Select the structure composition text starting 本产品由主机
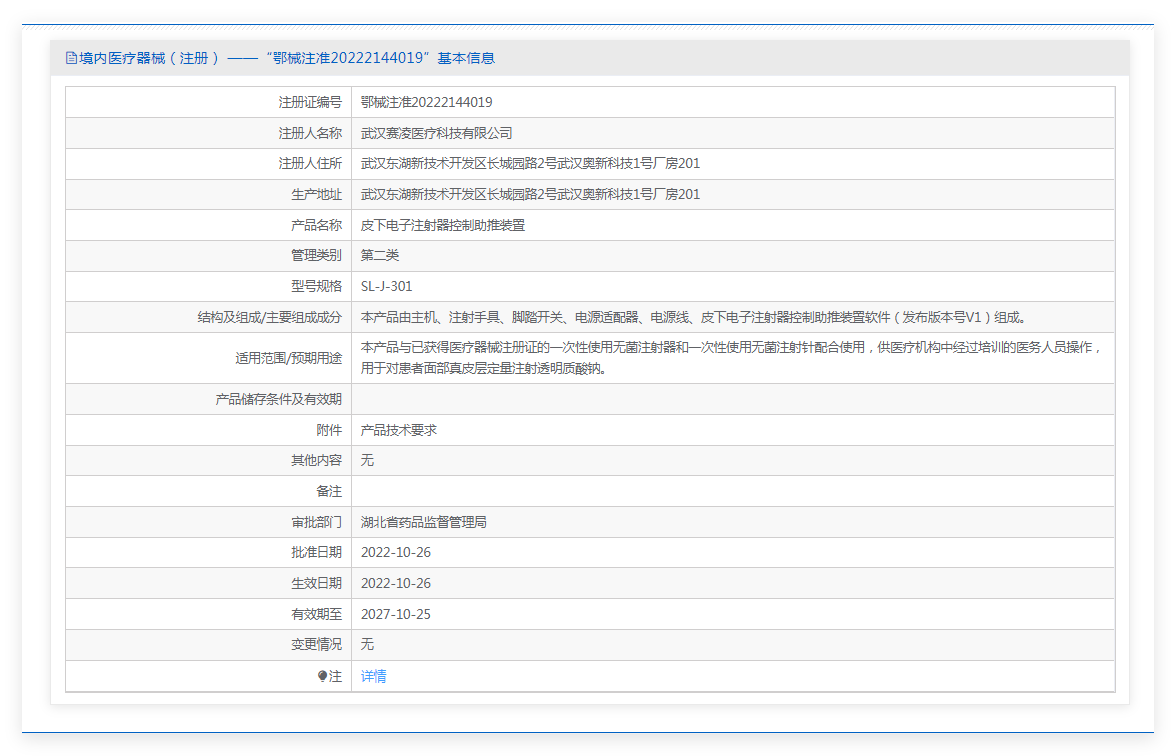1176x756 pixels. tap(693, 318)
